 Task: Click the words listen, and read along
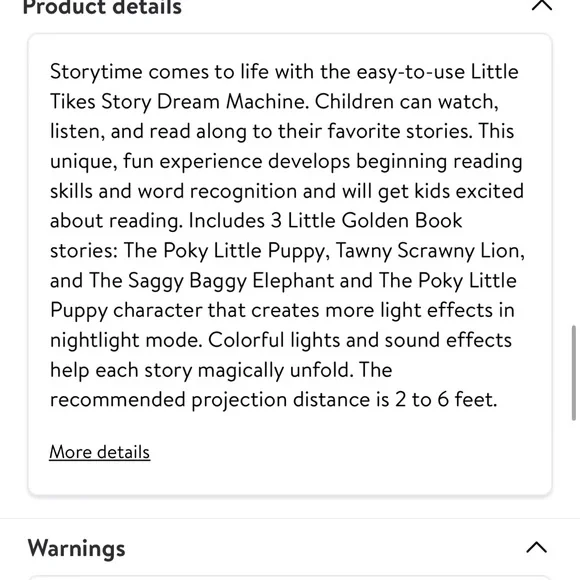(148, 132)
